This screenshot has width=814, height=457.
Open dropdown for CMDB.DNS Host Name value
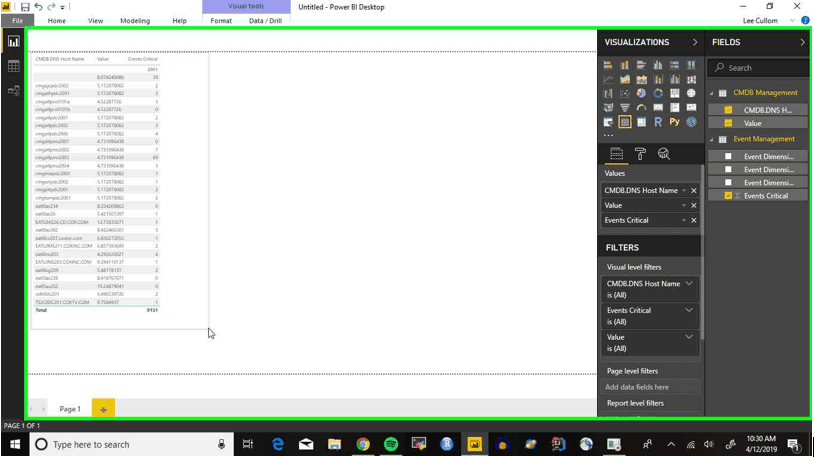684,191
